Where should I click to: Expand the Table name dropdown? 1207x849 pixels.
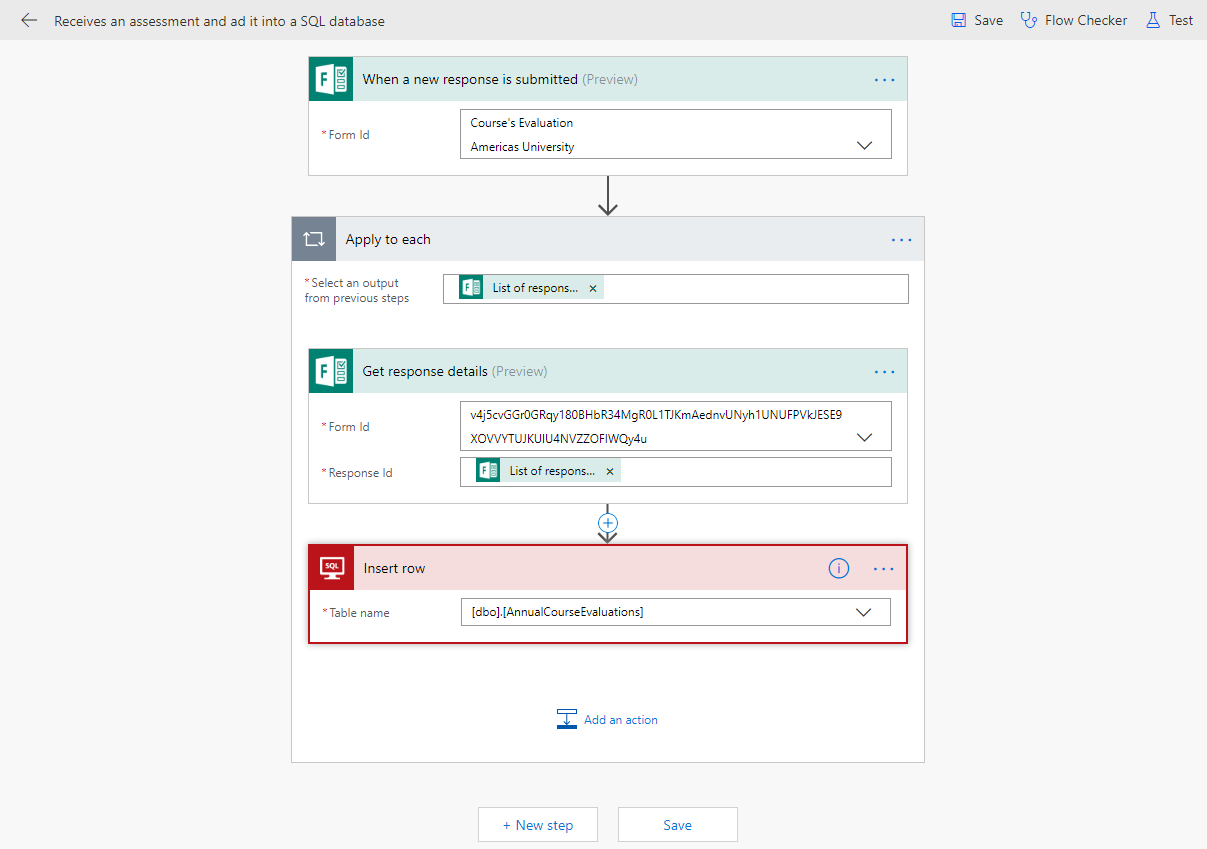coord(864,612)
